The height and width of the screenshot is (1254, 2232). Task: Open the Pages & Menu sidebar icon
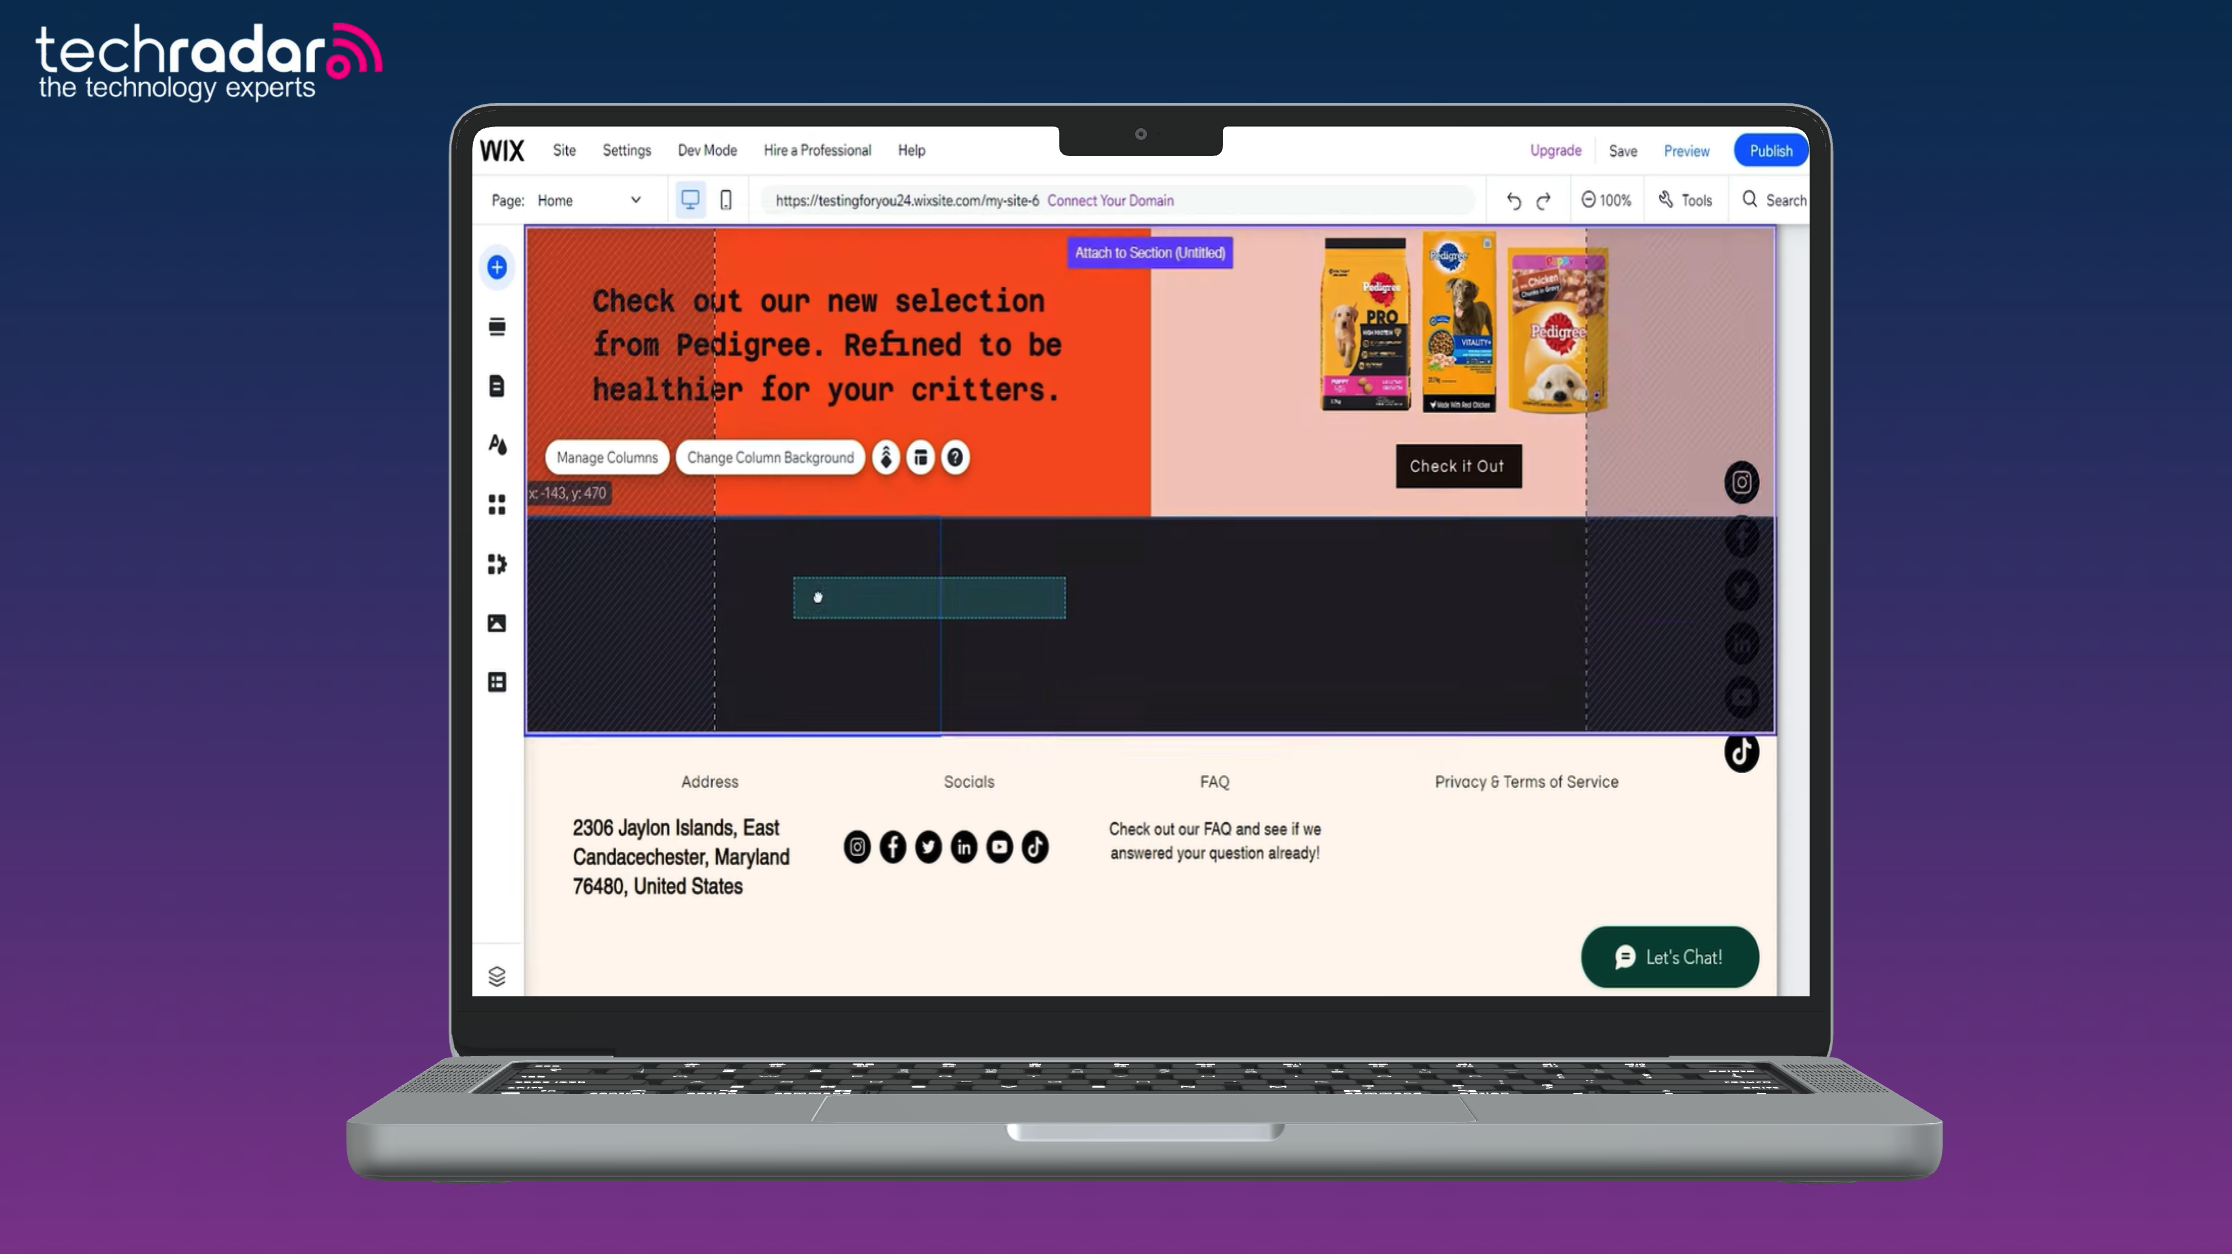[x=497, y=386]
